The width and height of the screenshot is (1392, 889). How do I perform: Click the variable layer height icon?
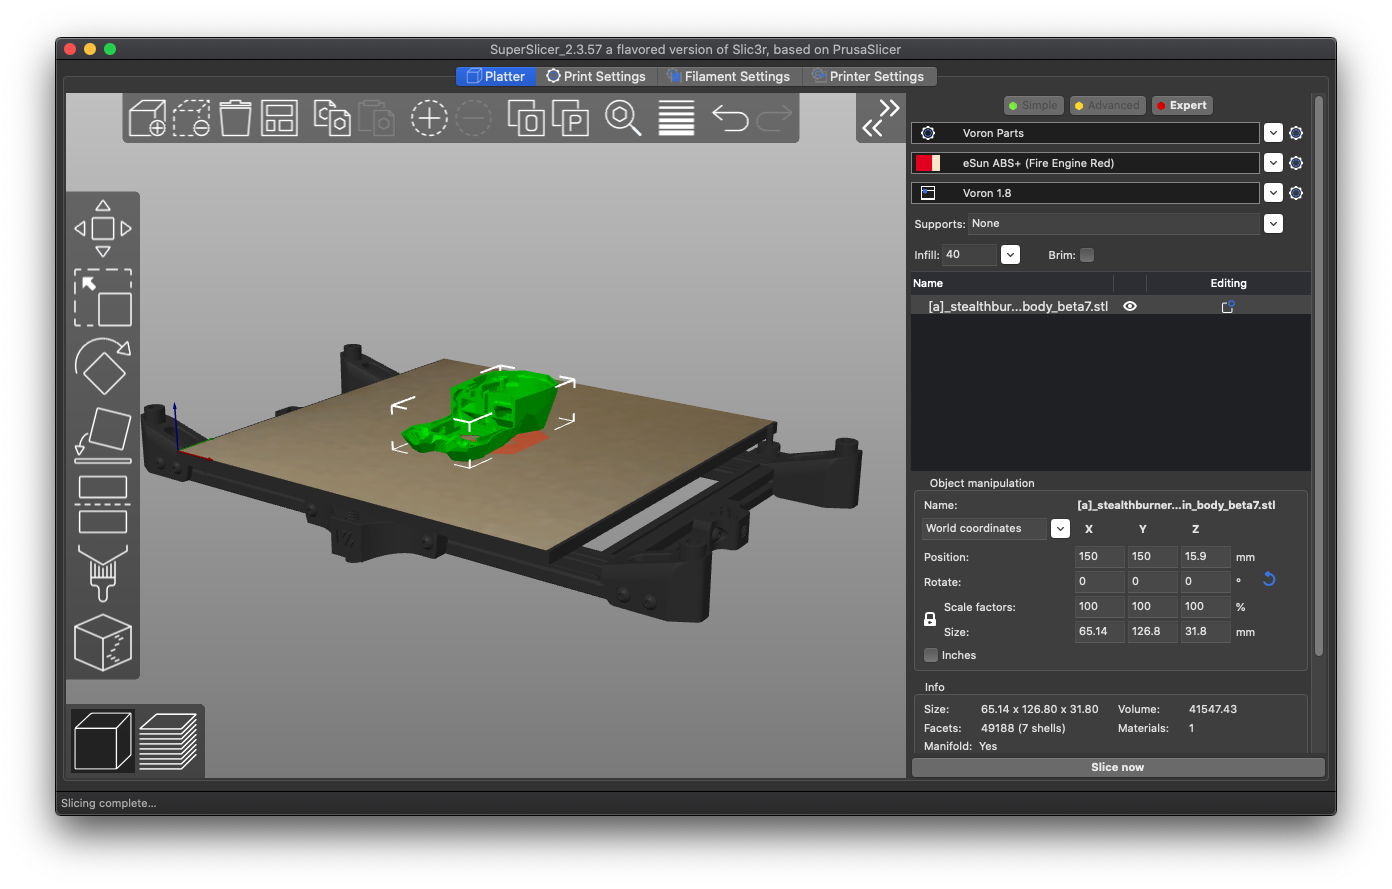pos(676,118)
